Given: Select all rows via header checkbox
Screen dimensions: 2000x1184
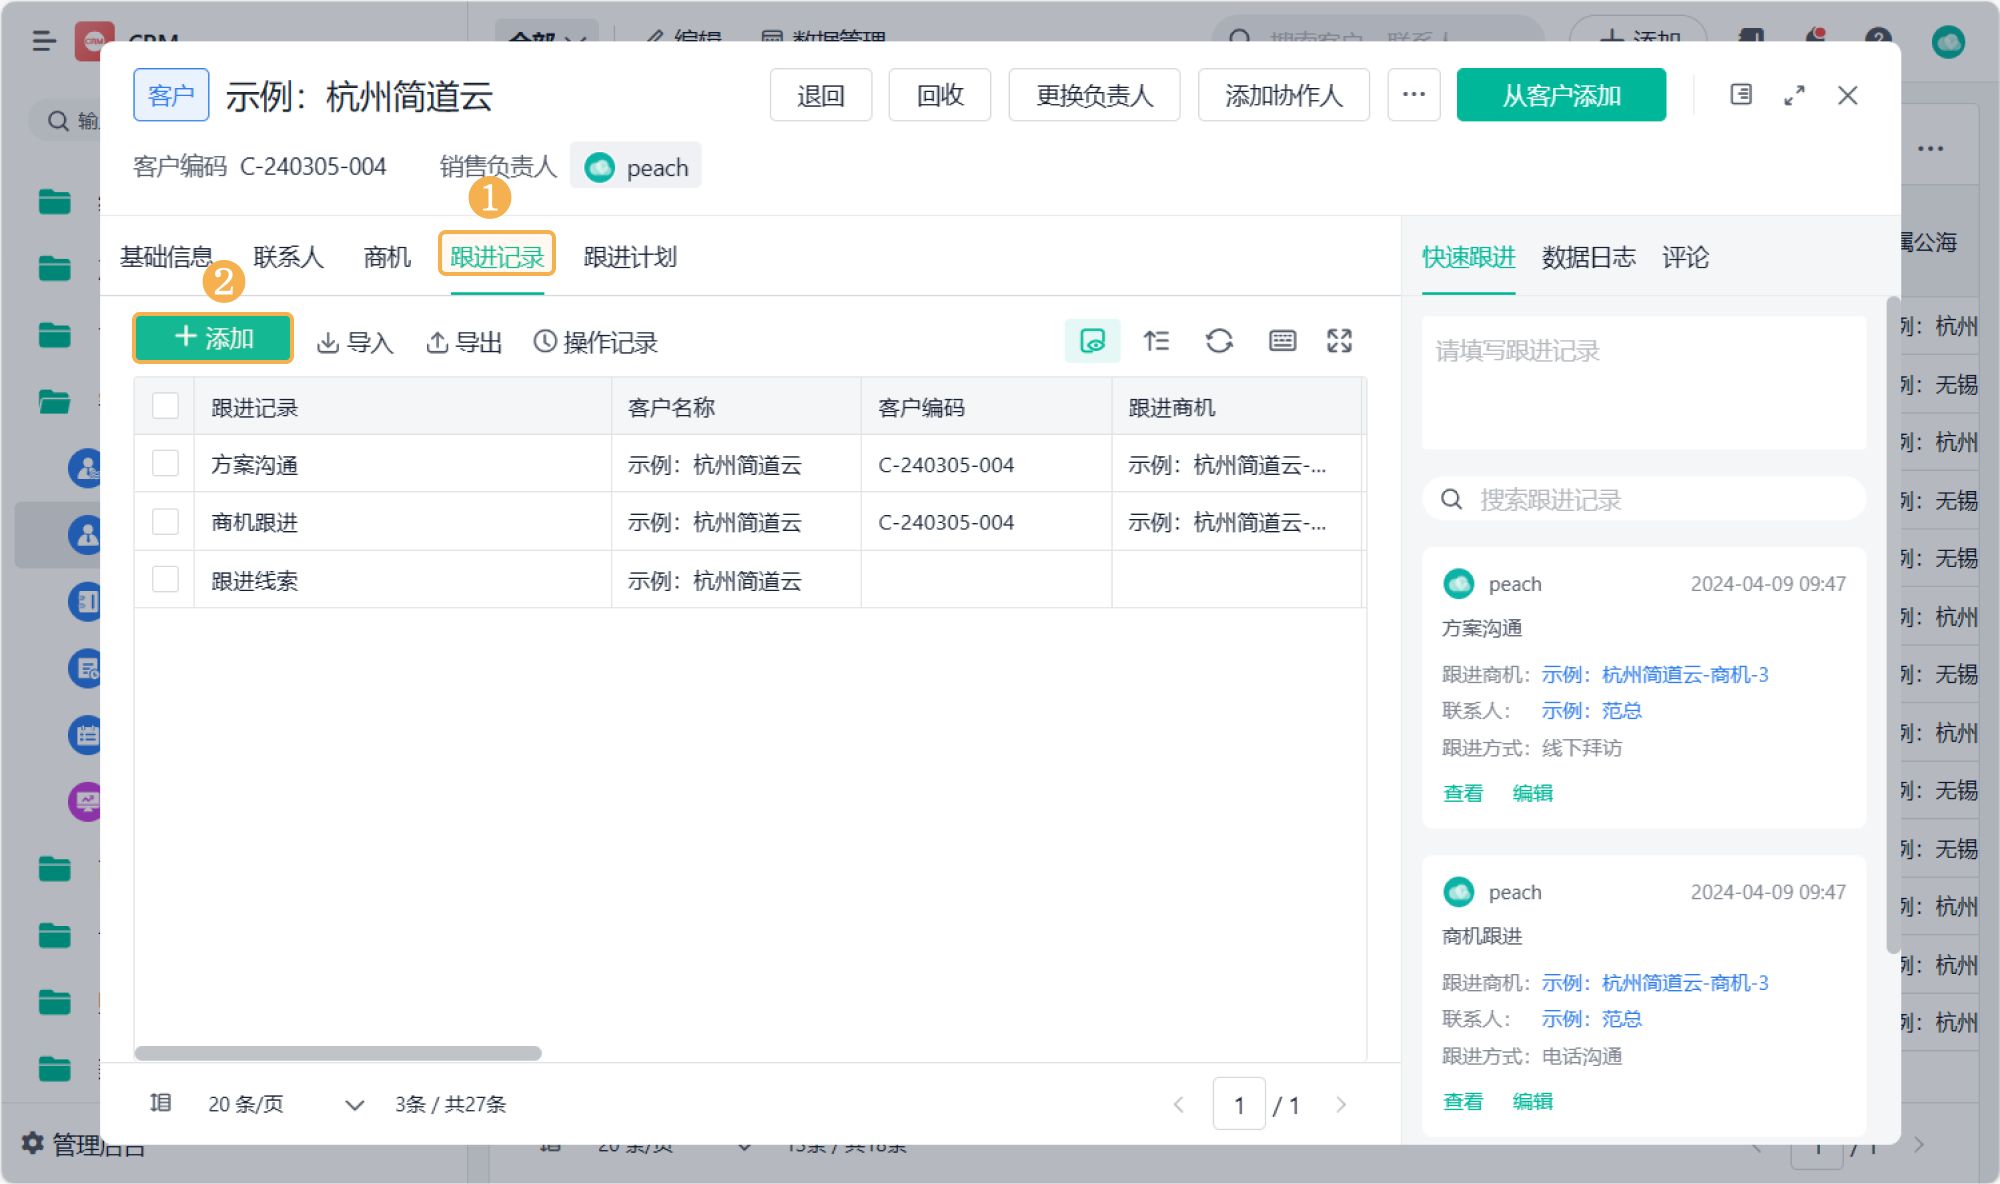Looking at the screenshot, I should pos(165,406).
